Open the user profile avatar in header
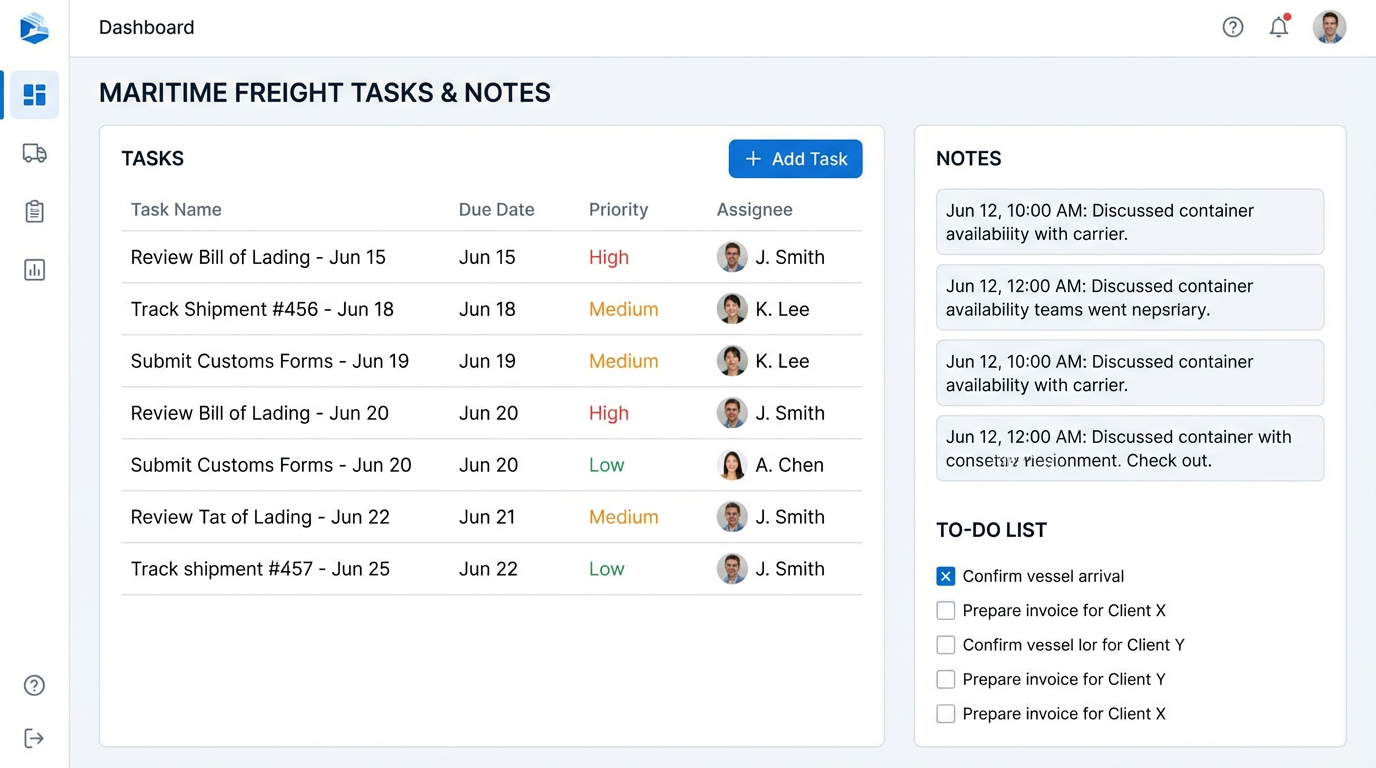 coord(1329,28)
